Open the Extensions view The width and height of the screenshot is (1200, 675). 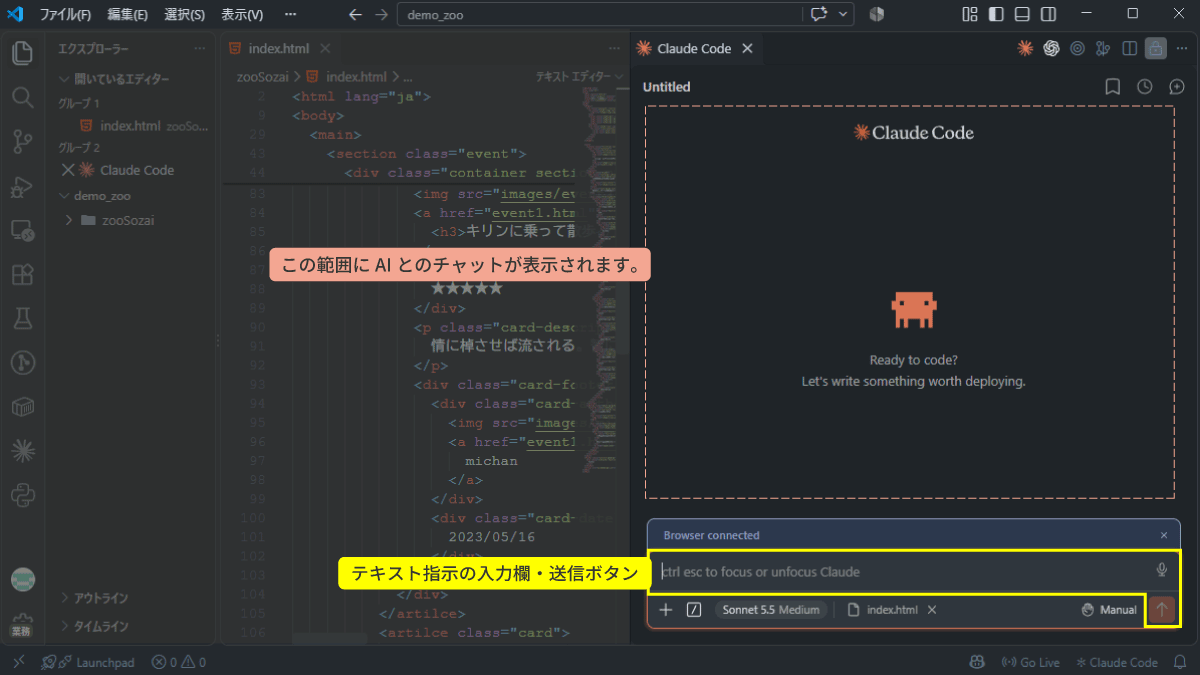coord(22,274)
